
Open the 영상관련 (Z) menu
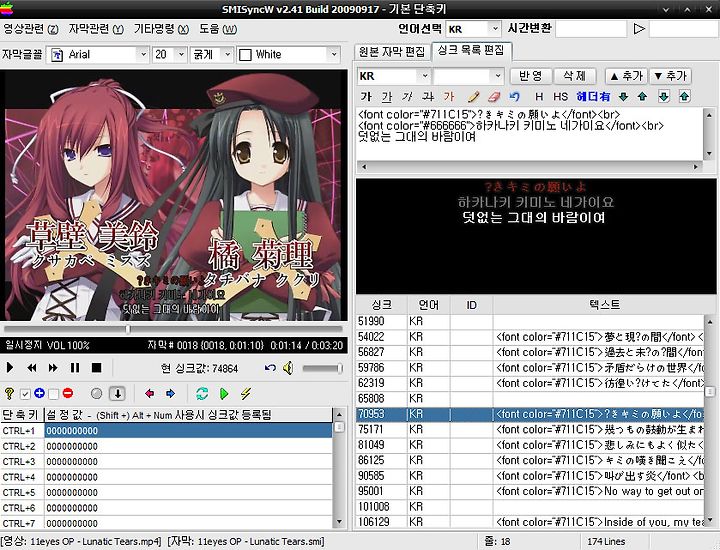pyautogui.click(x=31, y=29)
